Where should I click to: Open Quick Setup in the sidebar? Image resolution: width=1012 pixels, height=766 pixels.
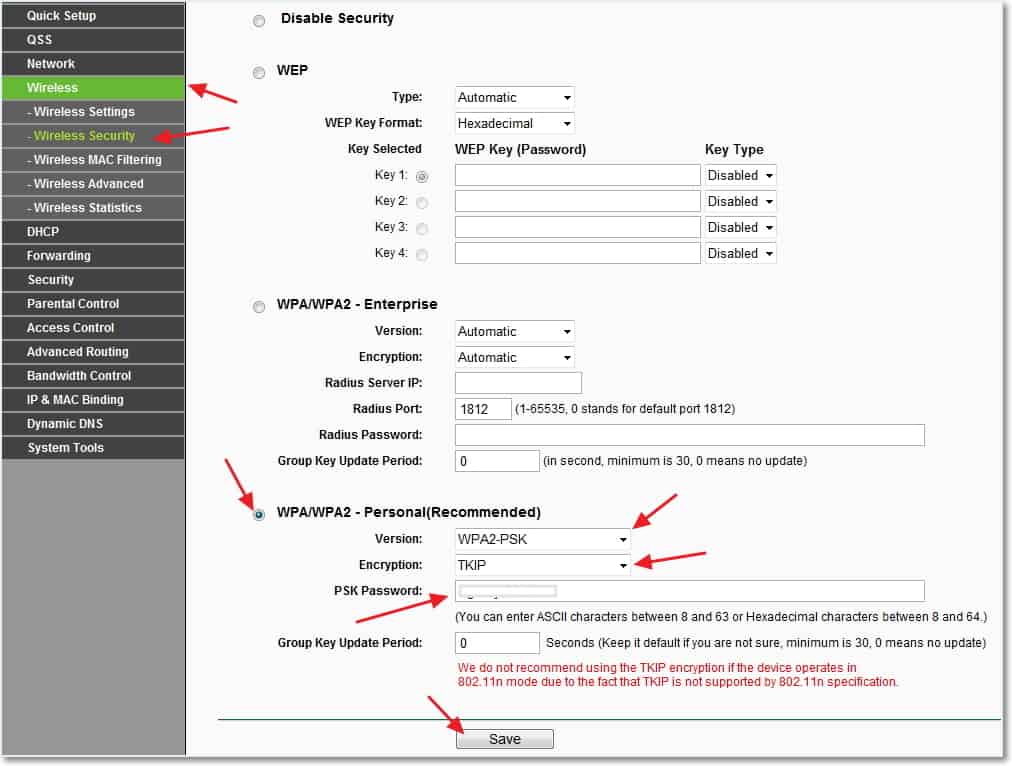tap(93, 15)
